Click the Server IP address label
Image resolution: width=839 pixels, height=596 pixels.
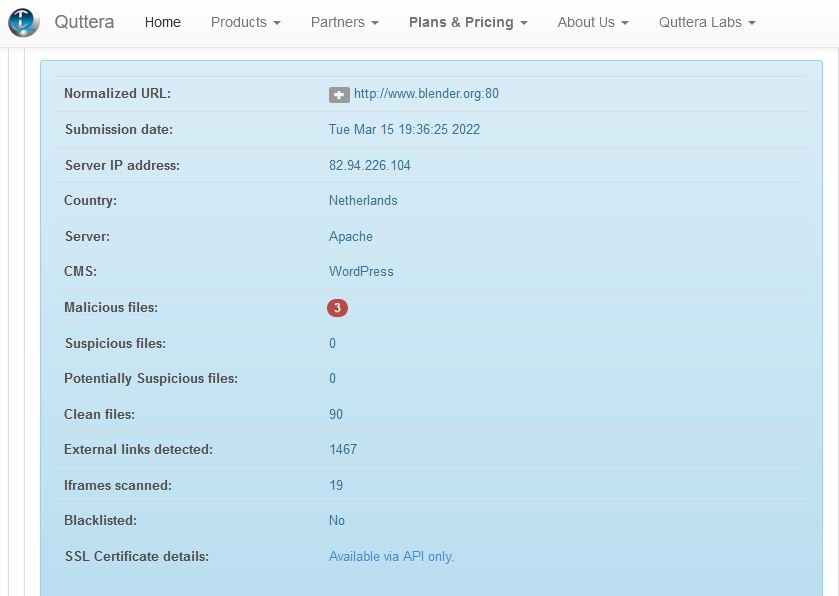tap(123, 165)
